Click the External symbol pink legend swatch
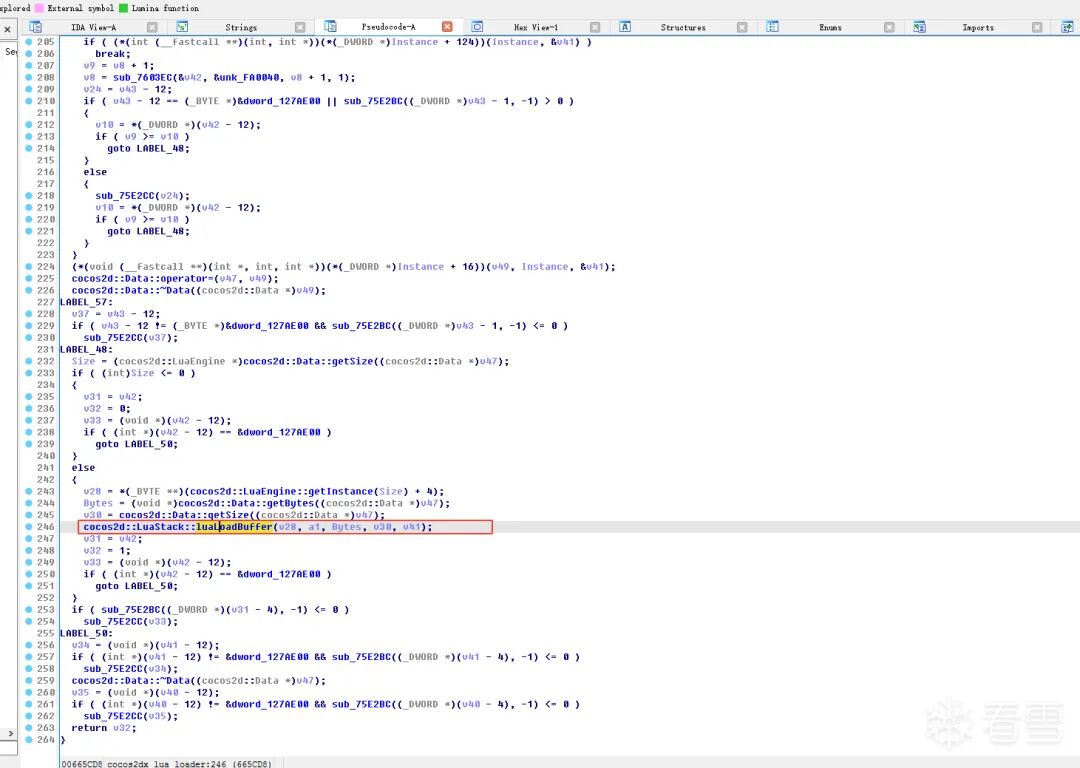Image resolution: width=1080 pixels, height=768 pixels. point(39,8)
